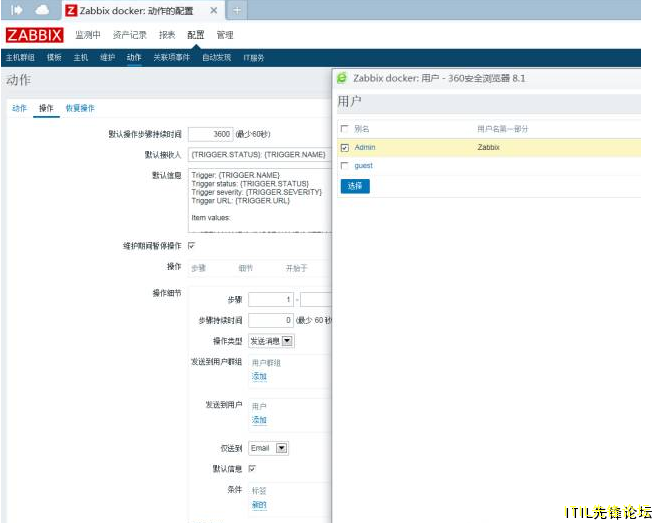Click the Zabbix favicon on the tab

pos(71,10)
